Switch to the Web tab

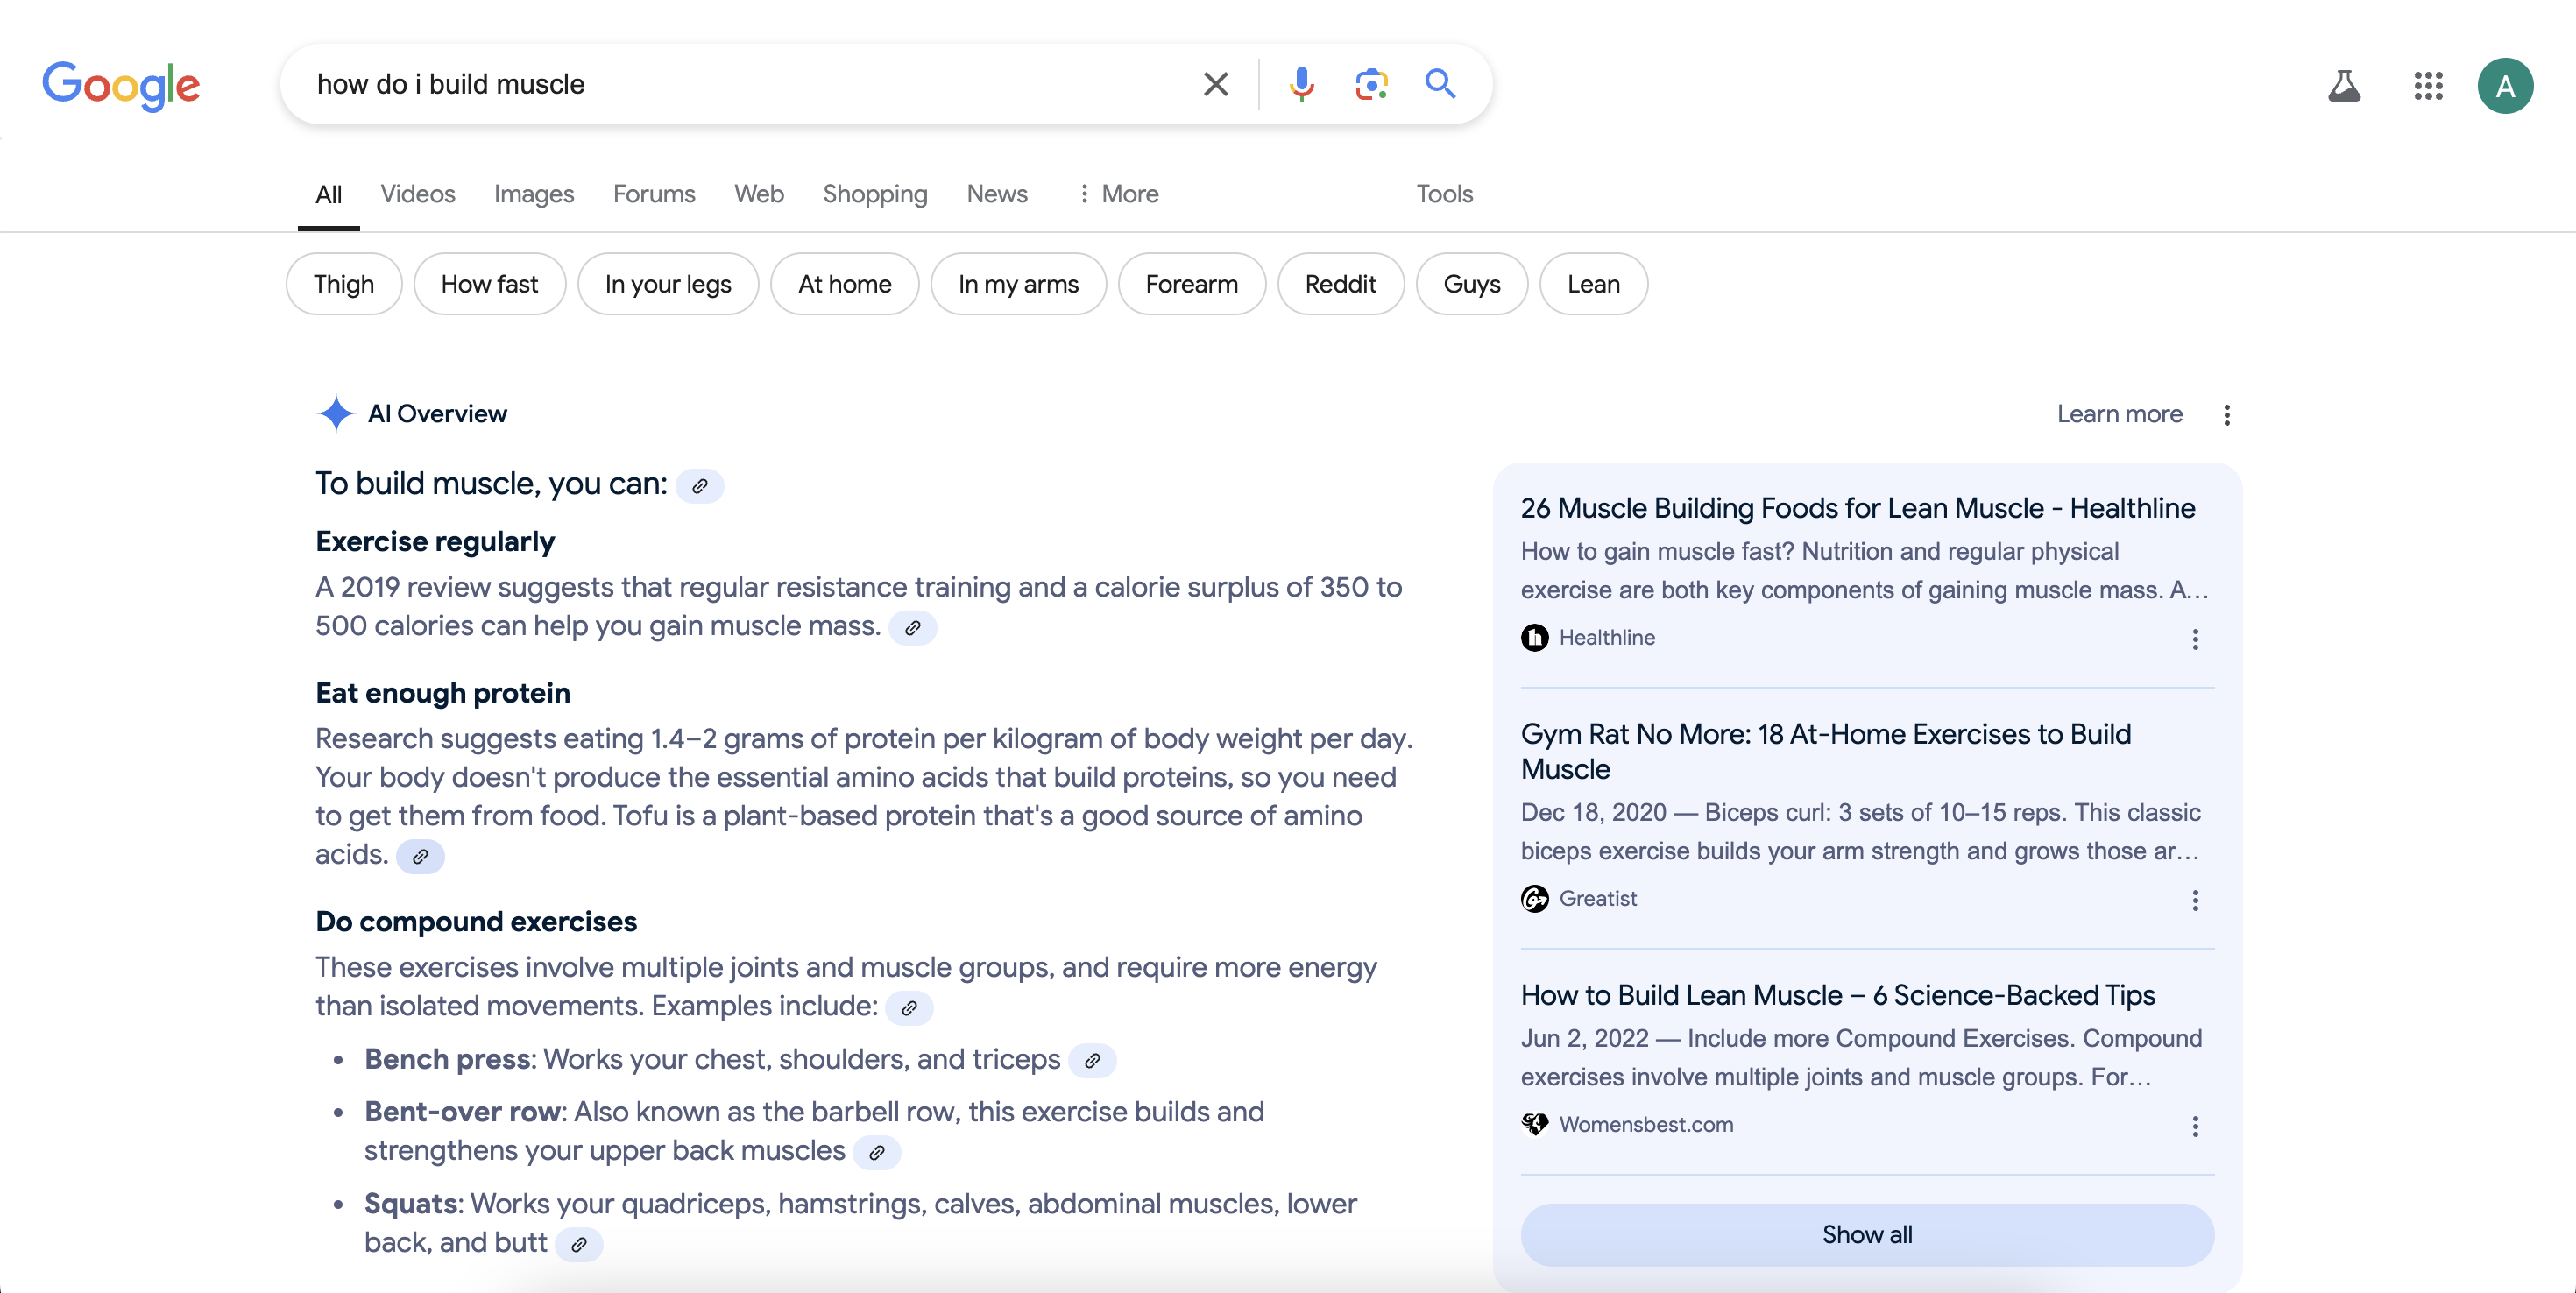coord(759,194)
